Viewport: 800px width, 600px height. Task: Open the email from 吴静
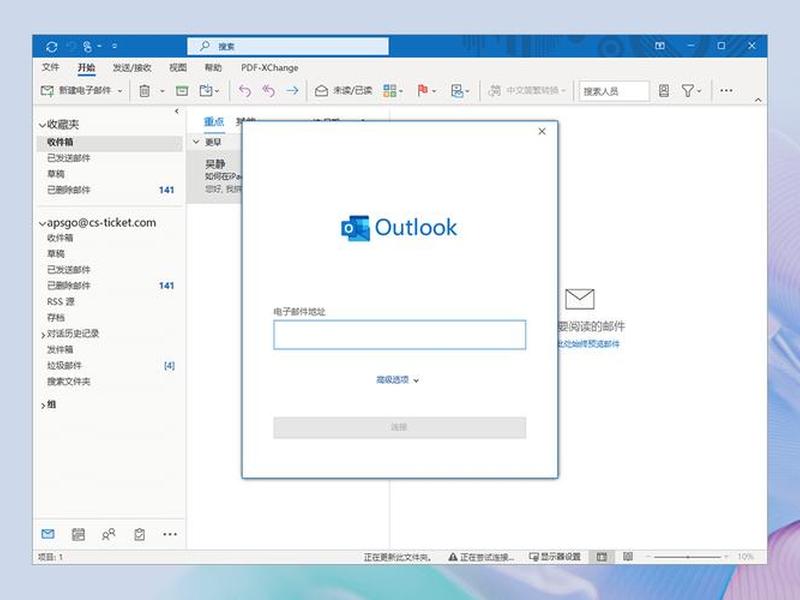pos(214,176)
